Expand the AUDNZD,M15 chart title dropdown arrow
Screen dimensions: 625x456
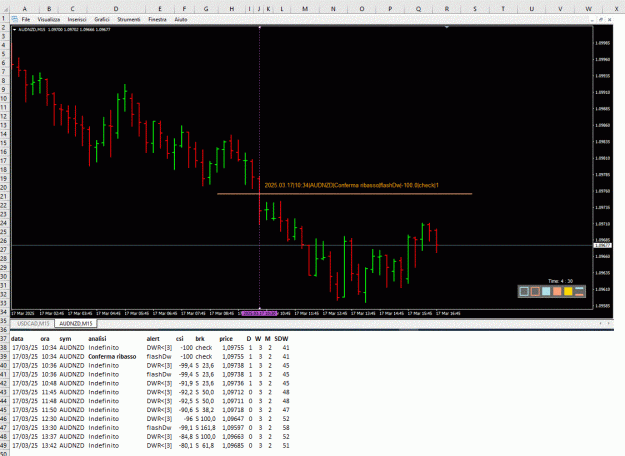click(15, 29)
